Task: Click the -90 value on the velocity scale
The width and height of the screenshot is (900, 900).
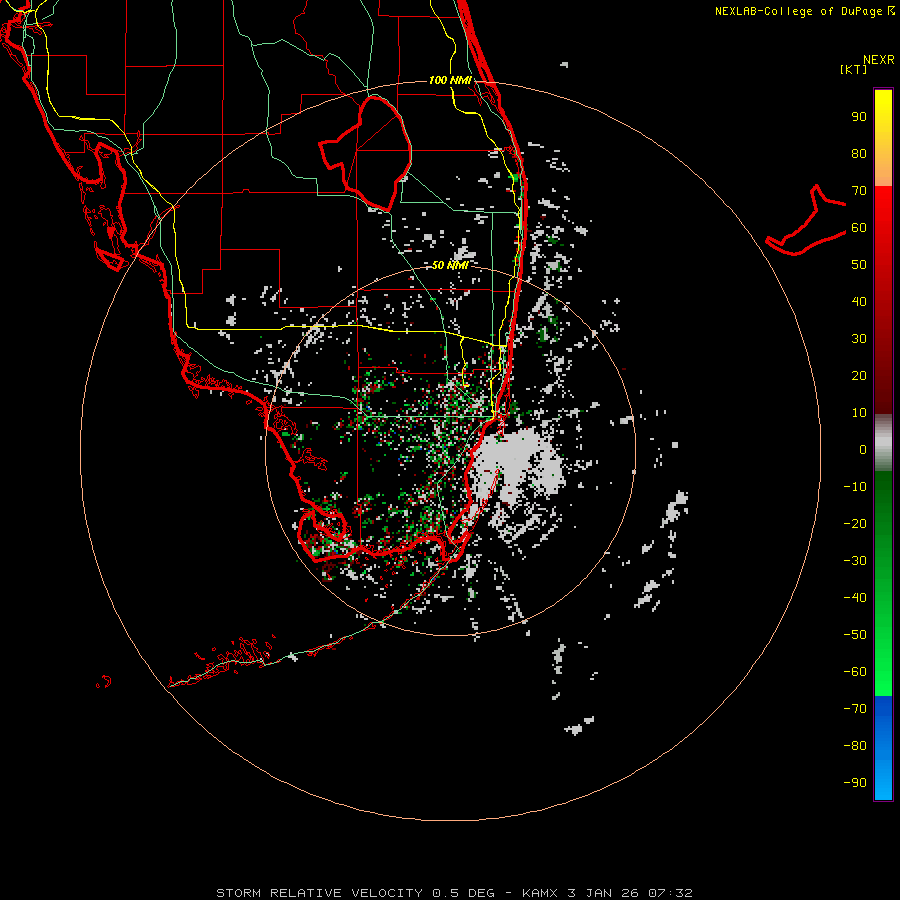Action: pyautogui.click(x=855, y=783)
